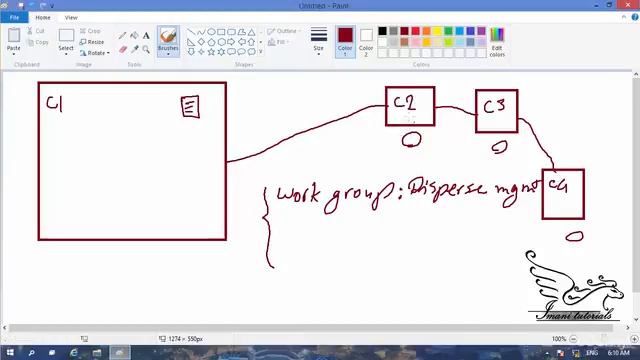Open the Paint Help icon
640x360 pixels.
tap(635, 17)
